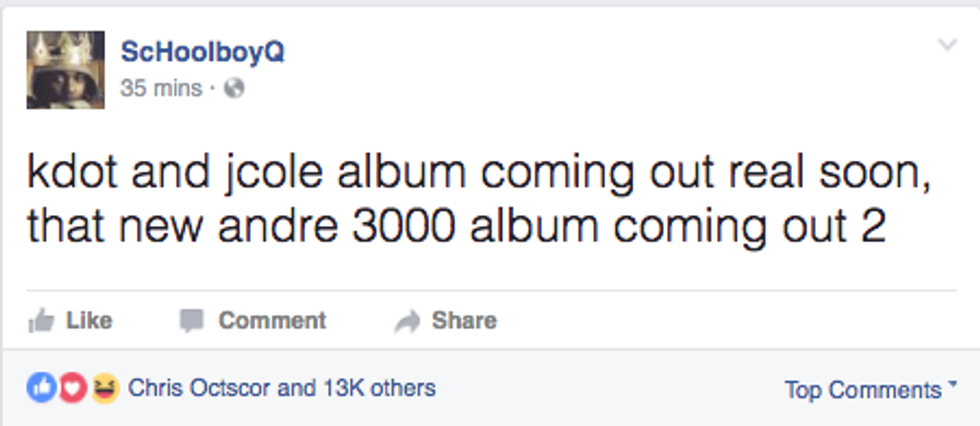Click the small arrow after Top Comments

(951, 385)
